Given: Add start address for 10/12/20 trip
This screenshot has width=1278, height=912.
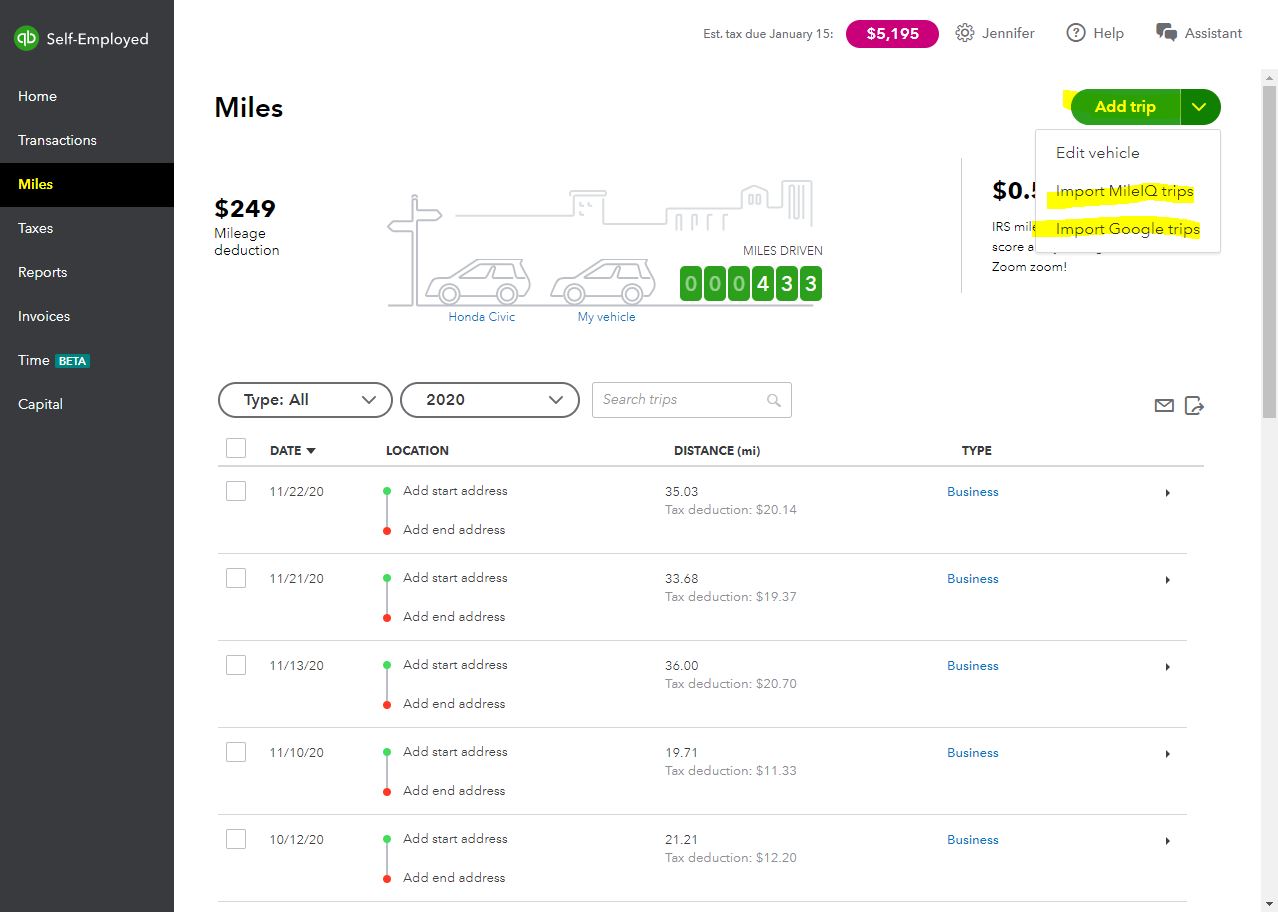Looking at the screenshot, I should pyautogui.click(x=455, y=839).
